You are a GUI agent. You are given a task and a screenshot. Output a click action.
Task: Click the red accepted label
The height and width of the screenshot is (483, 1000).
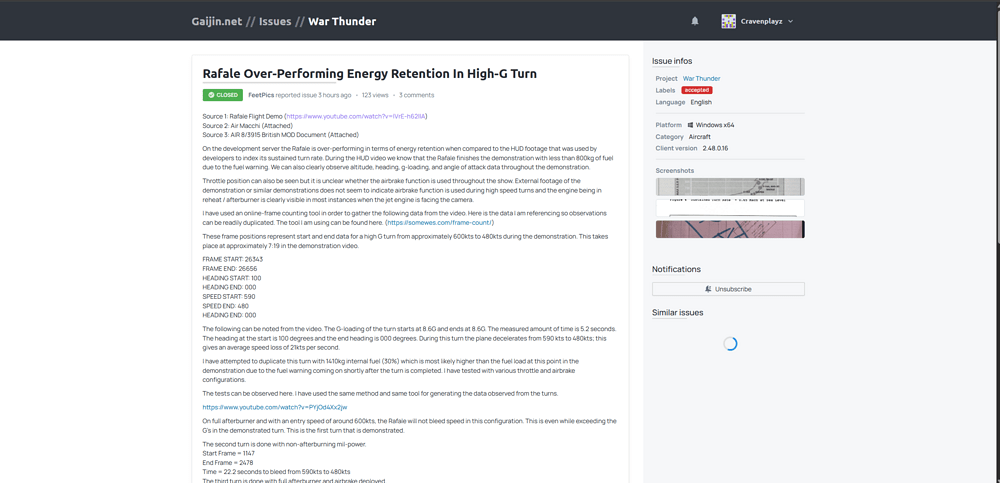point(696,90)
